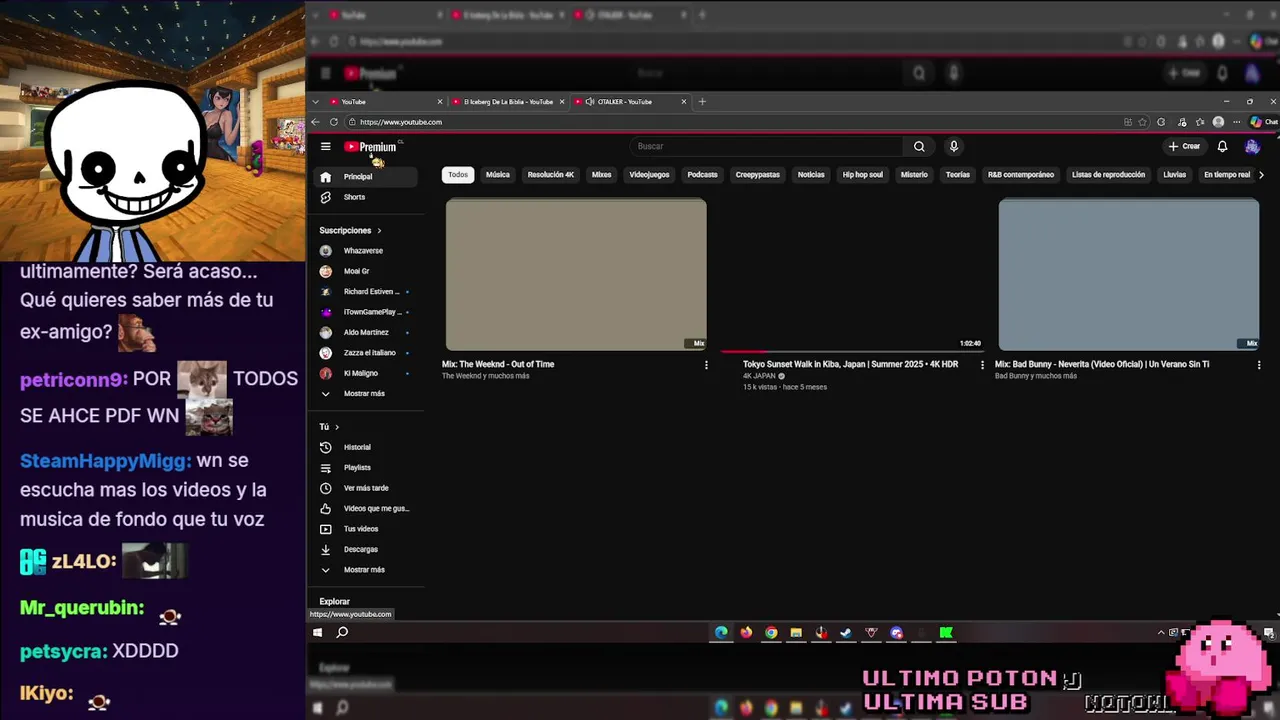
Task: Open the tab search dropdown arrow
Action: pyautogui.click(x=316, y=101)
